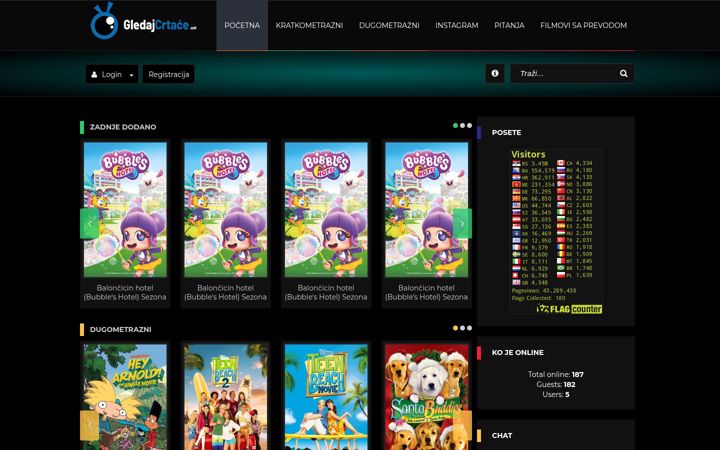Screen dimensions: 720x450
Task: Click the Total online: 187 text
Action: click(556, 374)
